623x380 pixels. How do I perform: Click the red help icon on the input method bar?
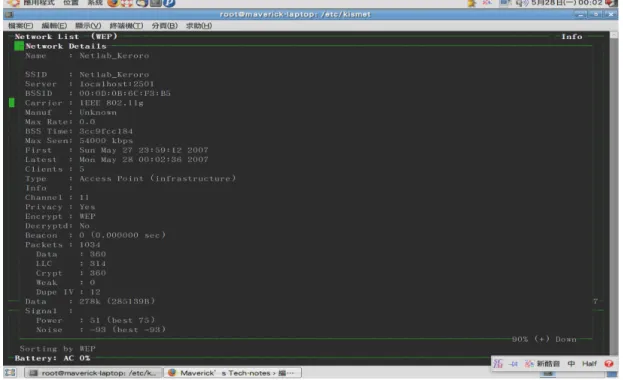(x=609, y=364)
